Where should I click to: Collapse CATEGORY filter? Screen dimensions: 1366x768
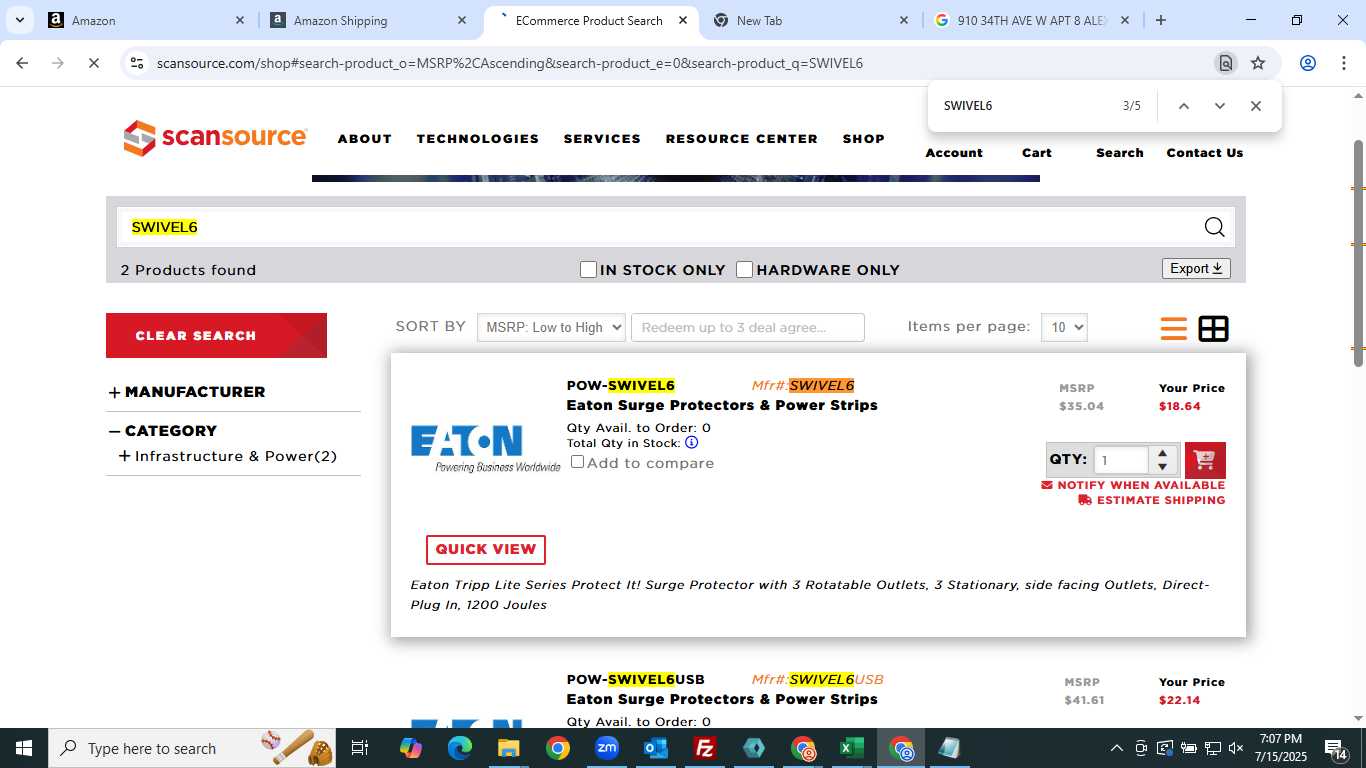163,431
